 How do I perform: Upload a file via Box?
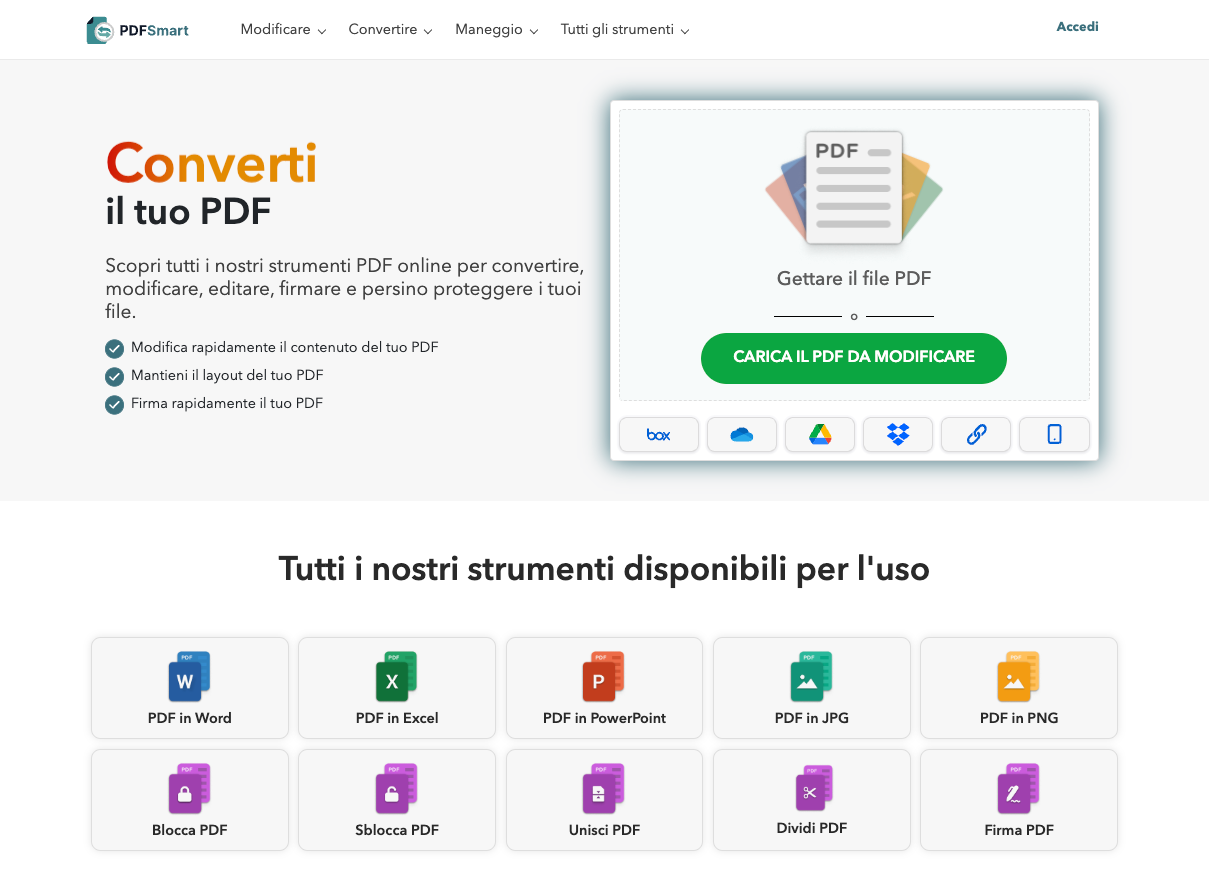[658, 434]
